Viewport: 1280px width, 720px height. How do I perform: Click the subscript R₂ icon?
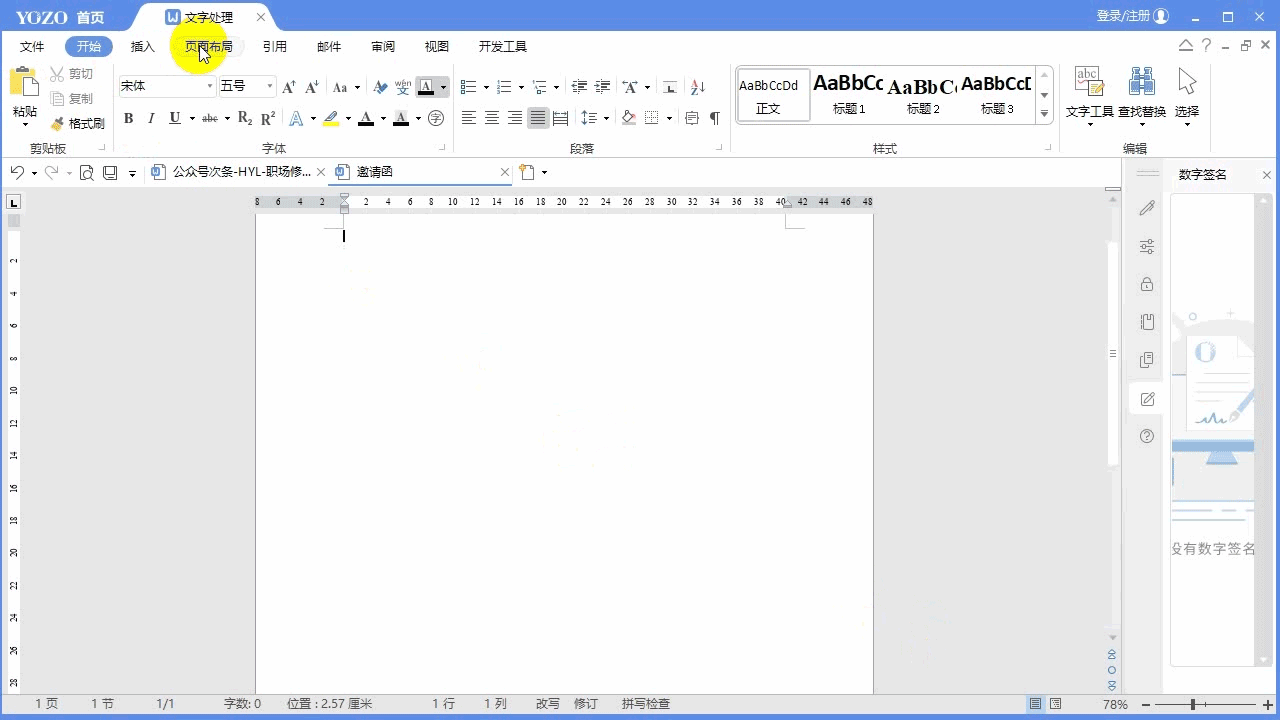click(245, 118)
